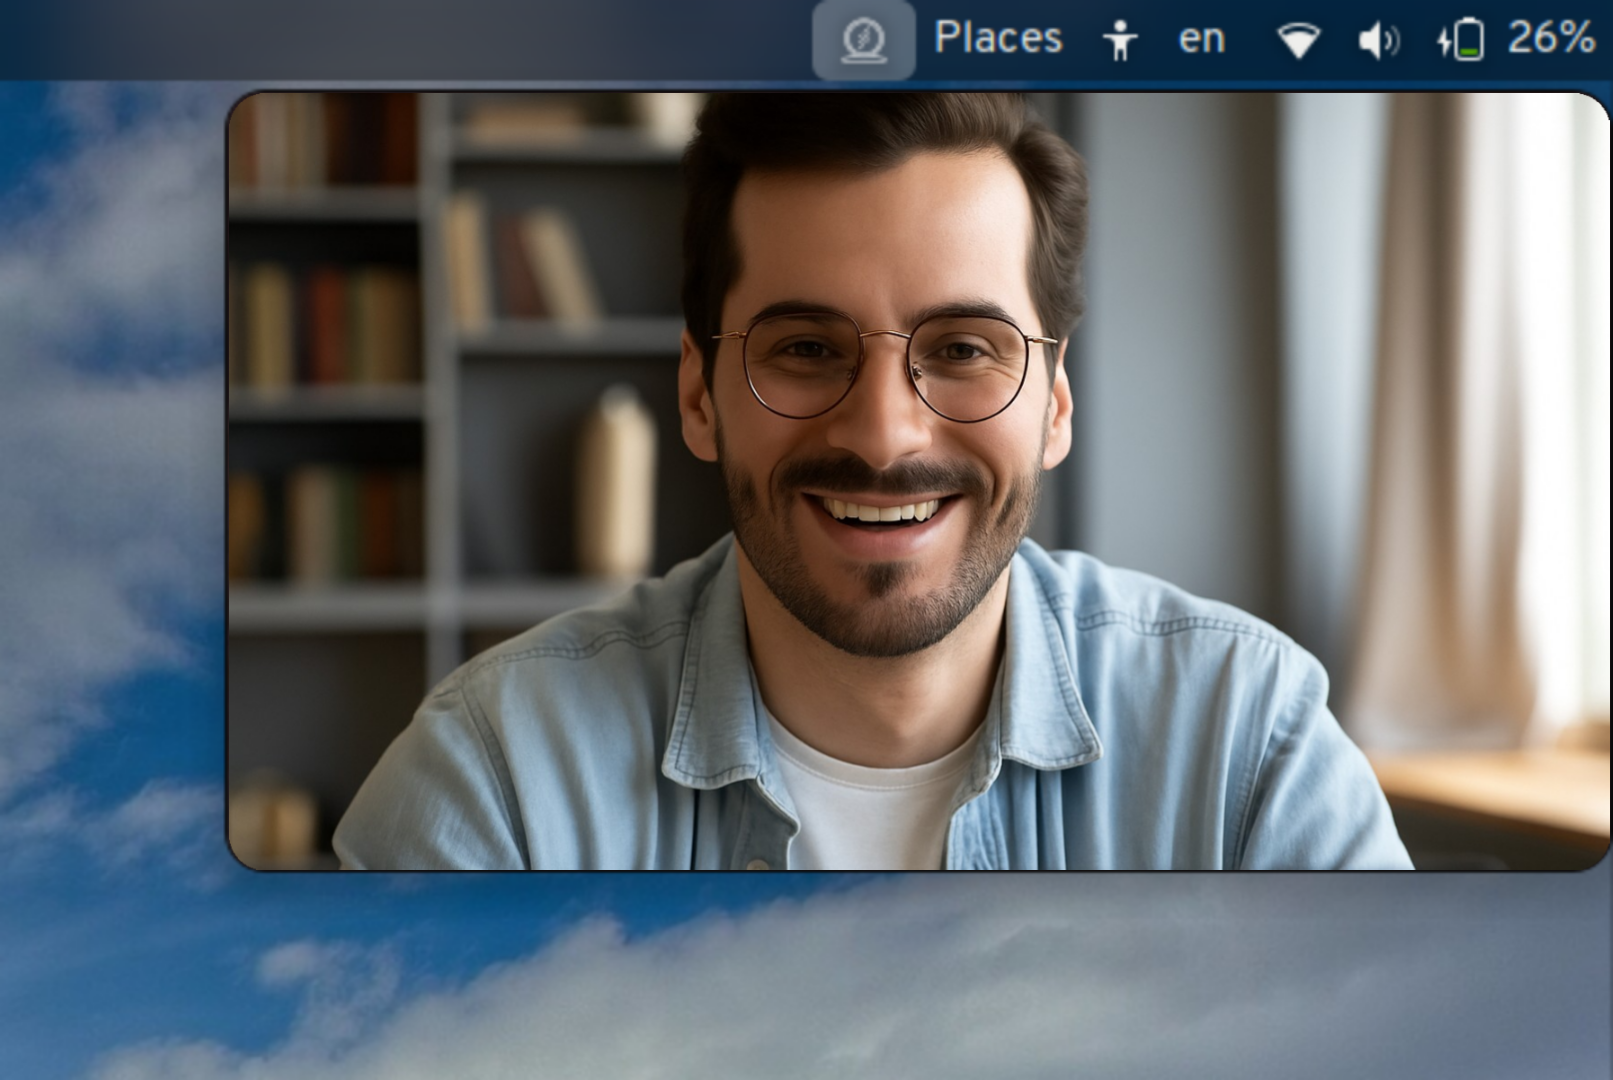The height and width of the screenshot is (1080, 1613).
Task: Click the battery charging icon
Action: 1460,41
